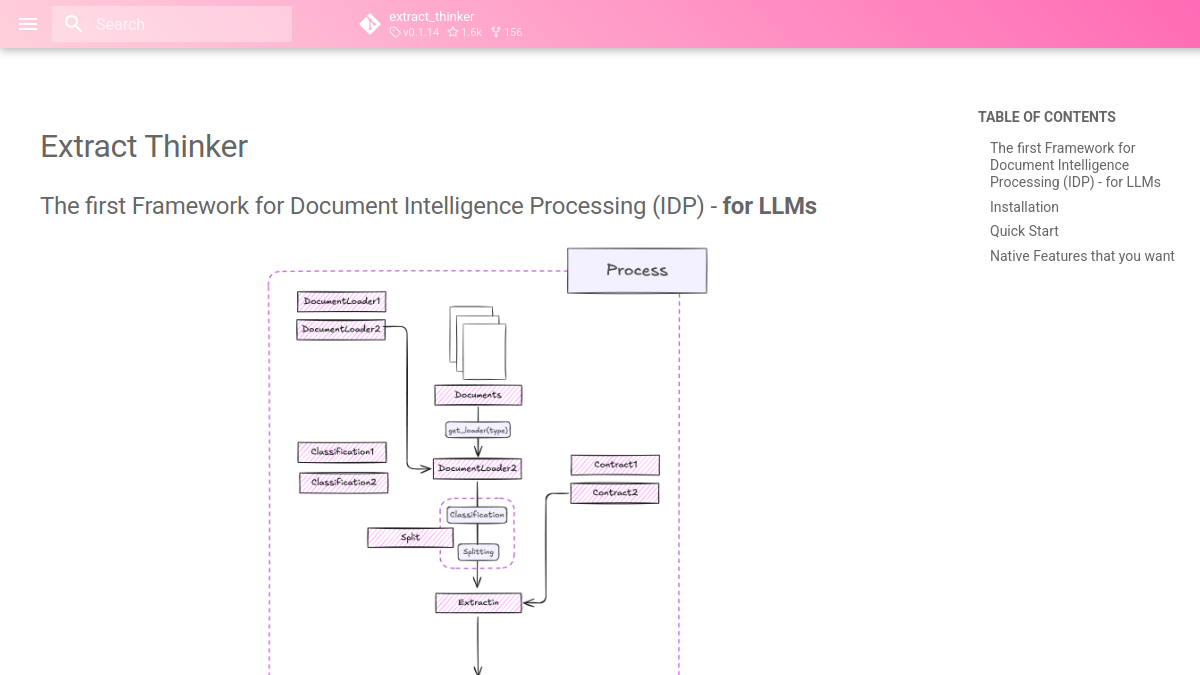This screenshot has width=1200, height=675.
Task: Click the Extract Thinker page heading
Action: 144,146
